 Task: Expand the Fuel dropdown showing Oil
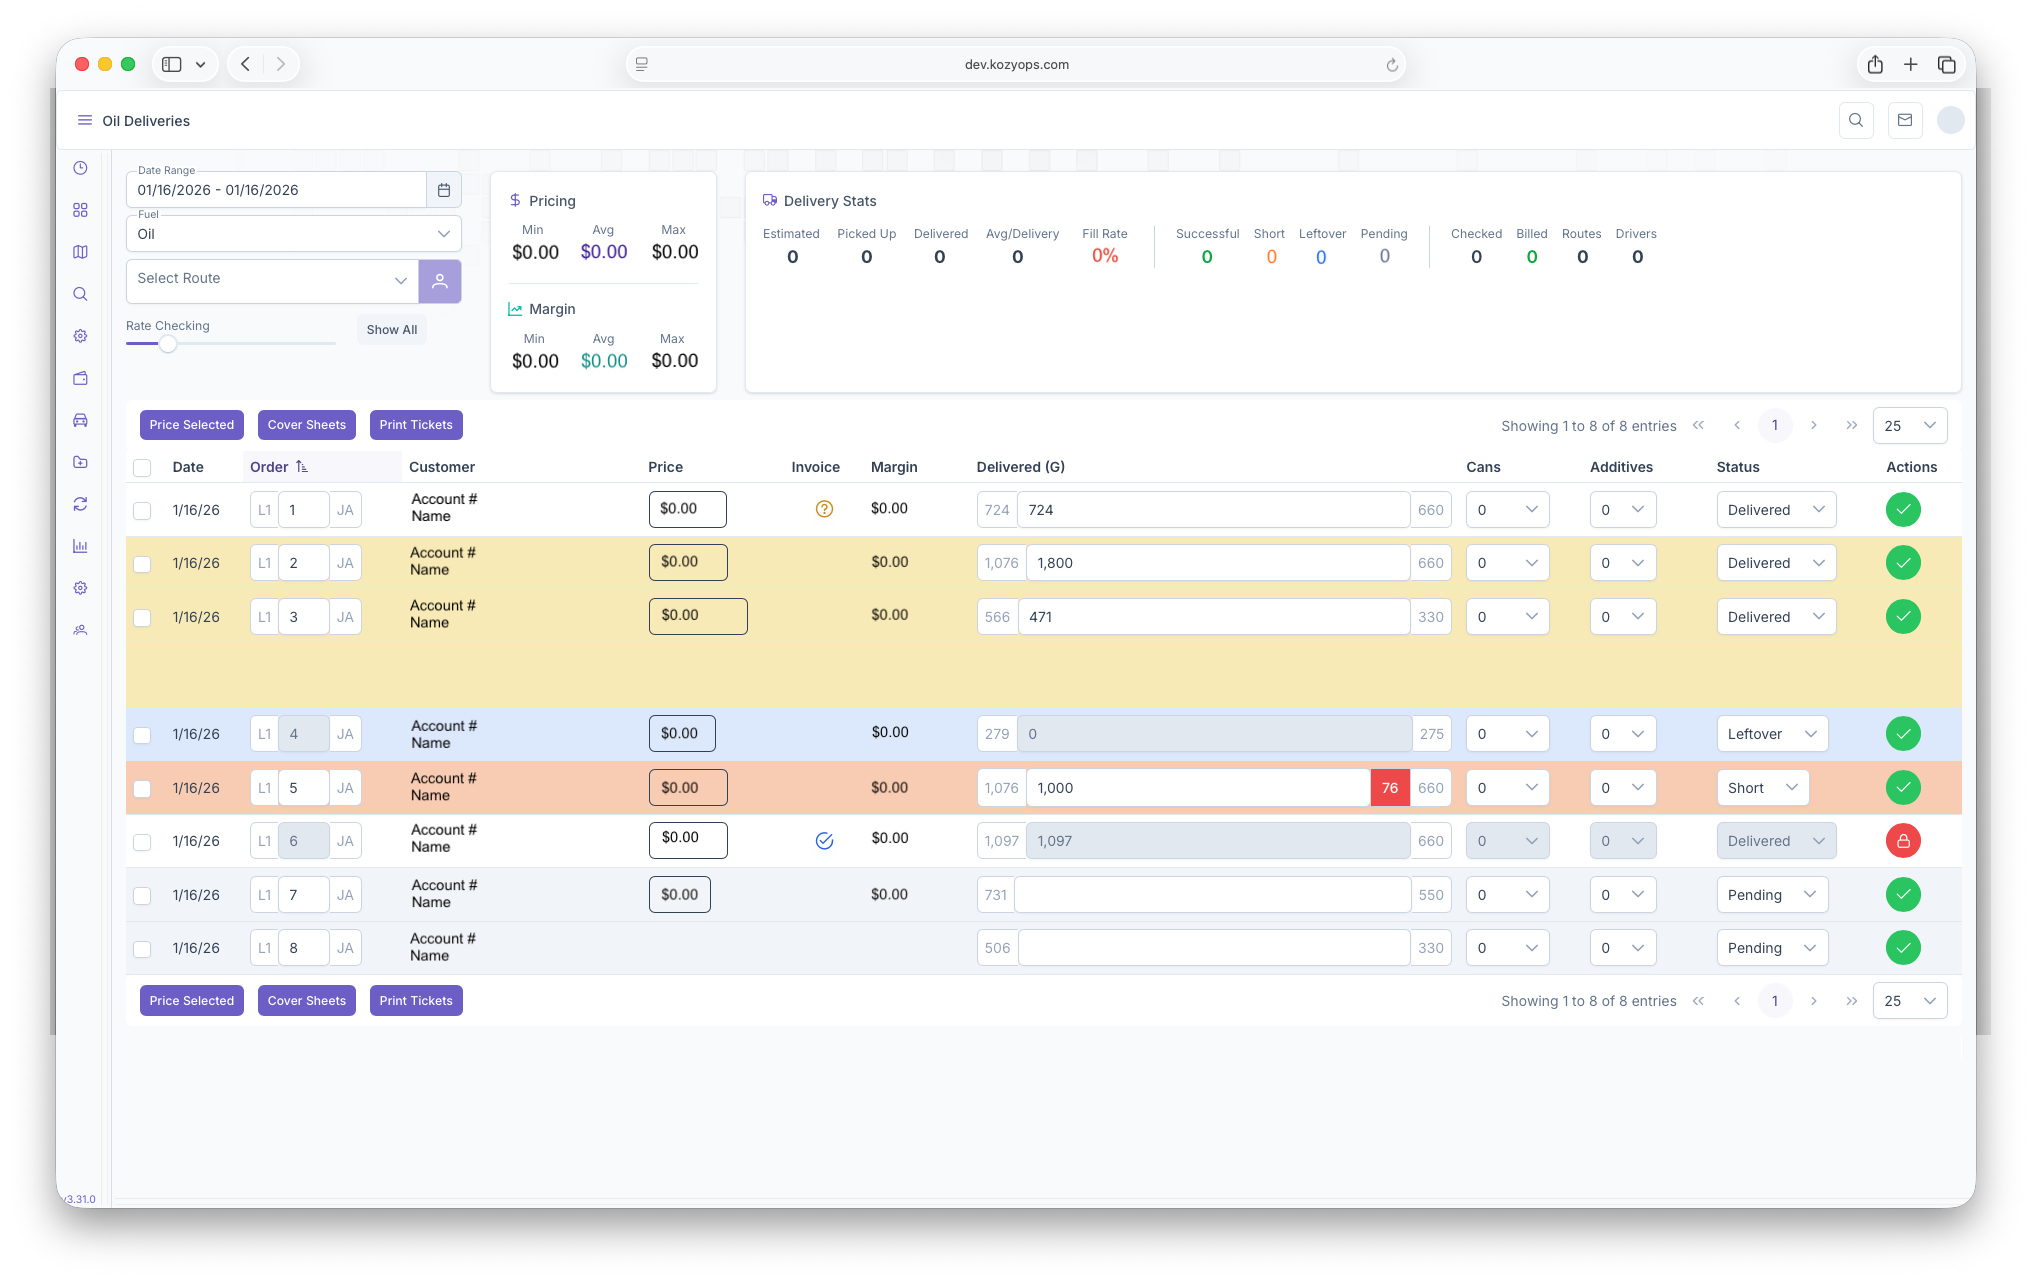tap(294, 234)
